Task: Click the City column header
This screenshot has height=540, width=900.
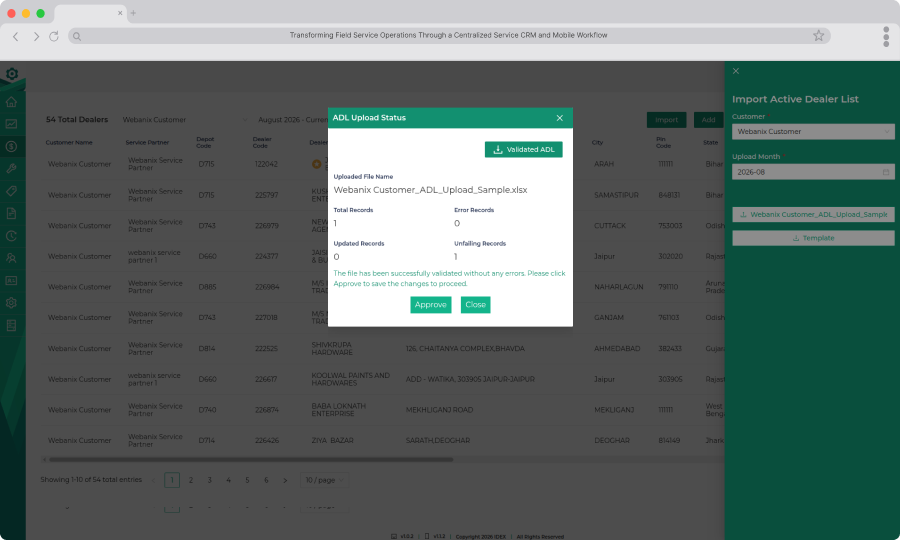Action: click(598, 143)
